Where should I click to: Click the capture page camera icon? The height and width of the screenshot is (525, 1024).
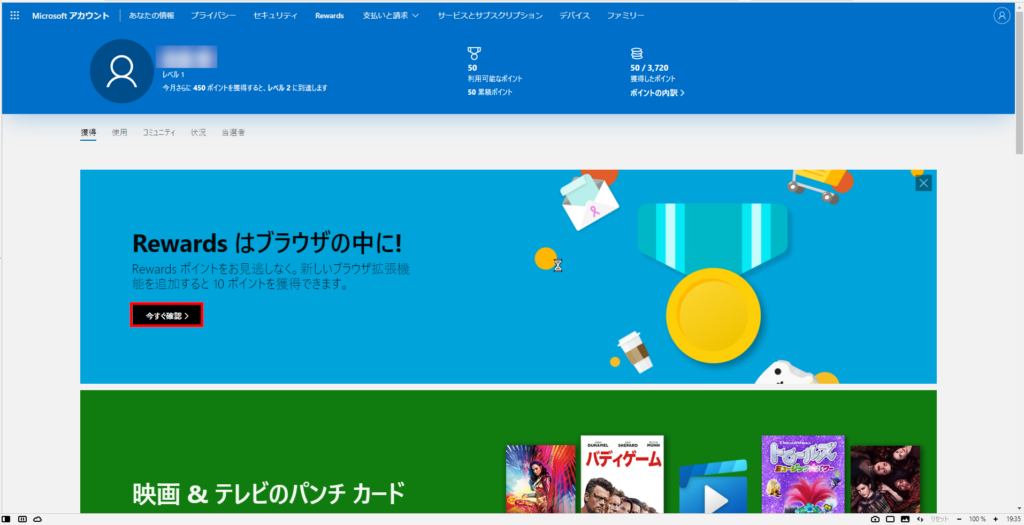(x=875, y=519)
